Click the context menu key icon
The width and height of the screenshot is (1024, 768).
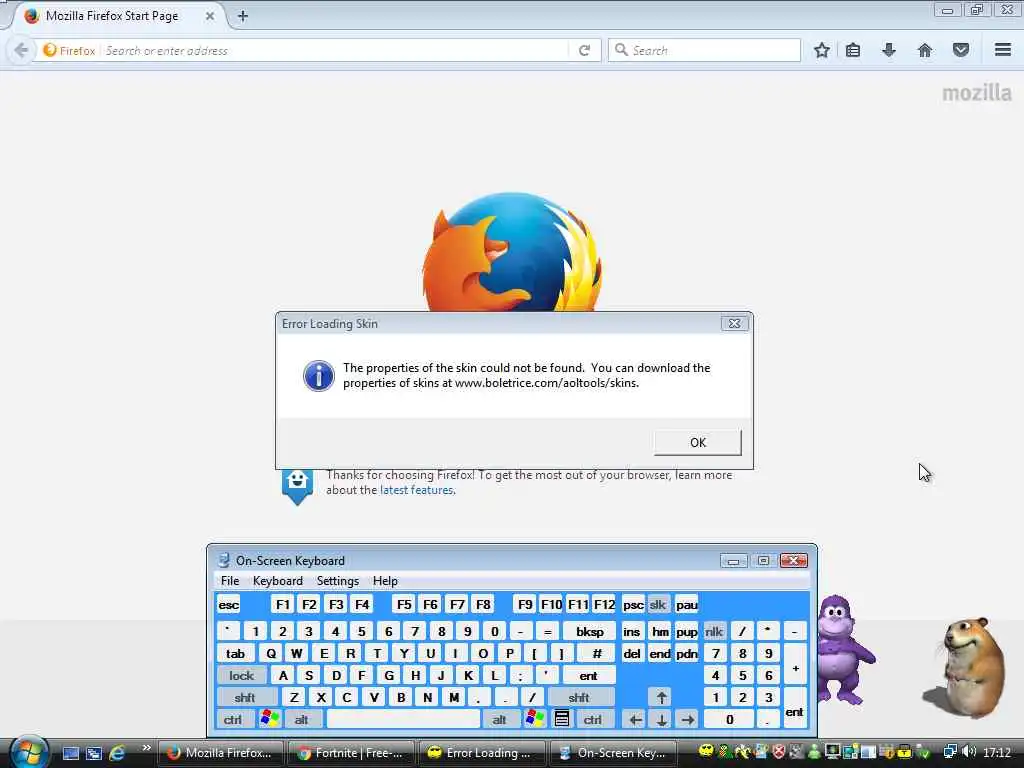(561, 719)
